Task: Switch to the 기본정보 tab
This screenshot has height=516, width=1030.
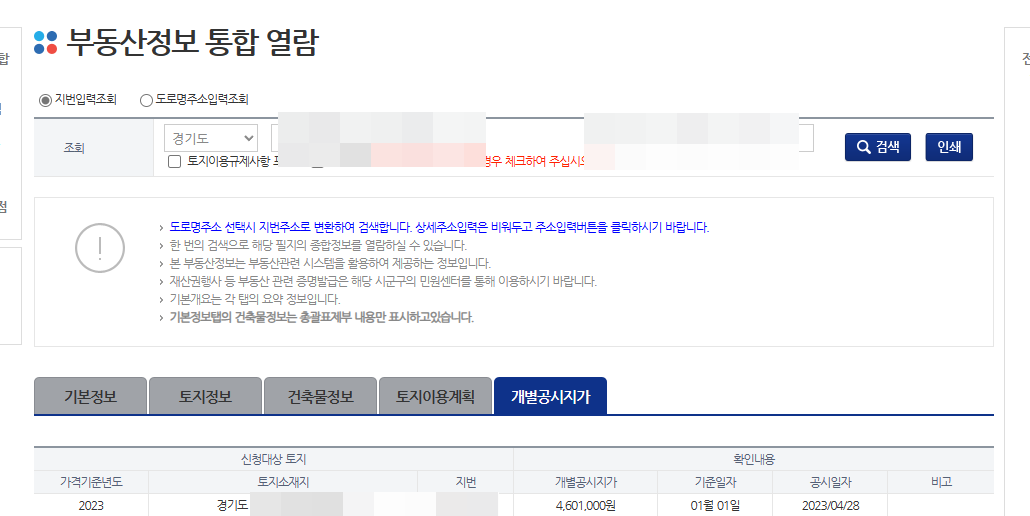Action: point(91,397)
